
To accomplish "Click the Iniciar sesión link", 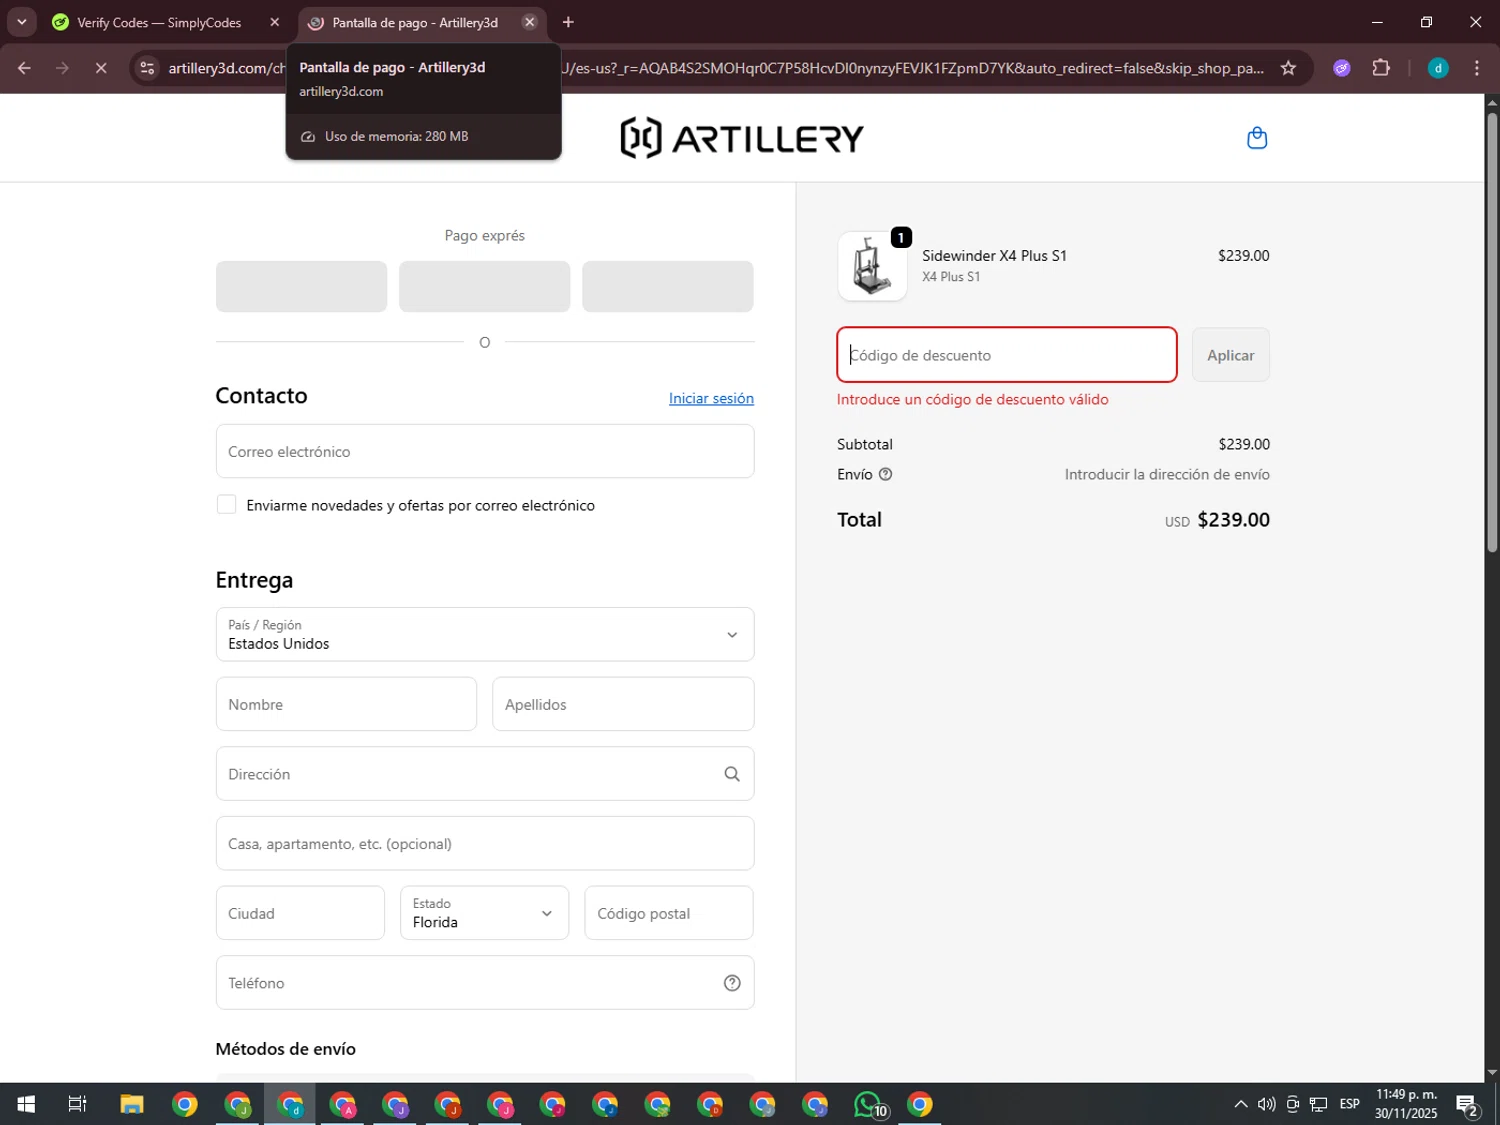I will [x=711, y=398].
